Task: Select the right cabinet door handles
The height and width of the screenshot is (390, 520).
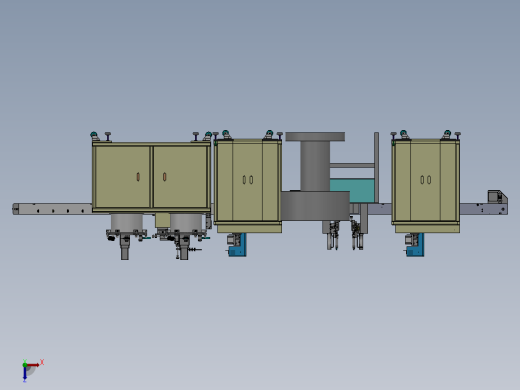Action: (426, 180)
